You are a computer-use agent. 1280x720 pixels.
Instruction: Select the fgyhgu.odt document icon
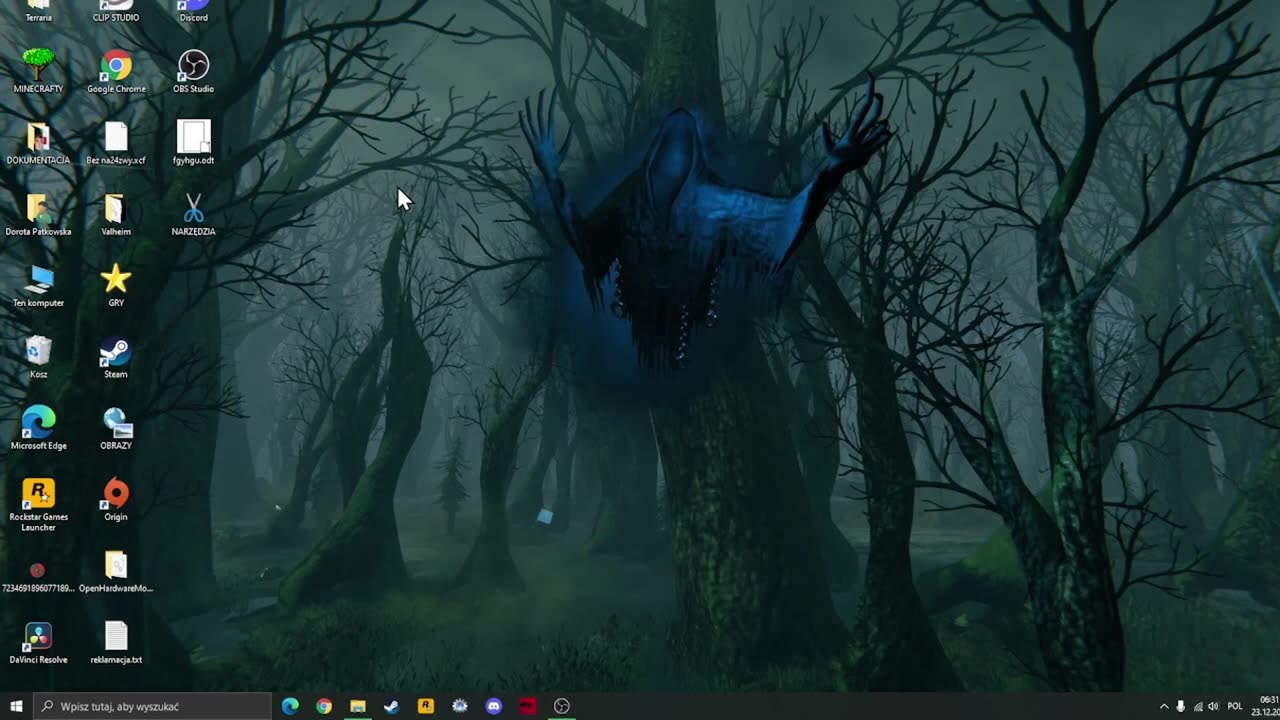[193, 142]
